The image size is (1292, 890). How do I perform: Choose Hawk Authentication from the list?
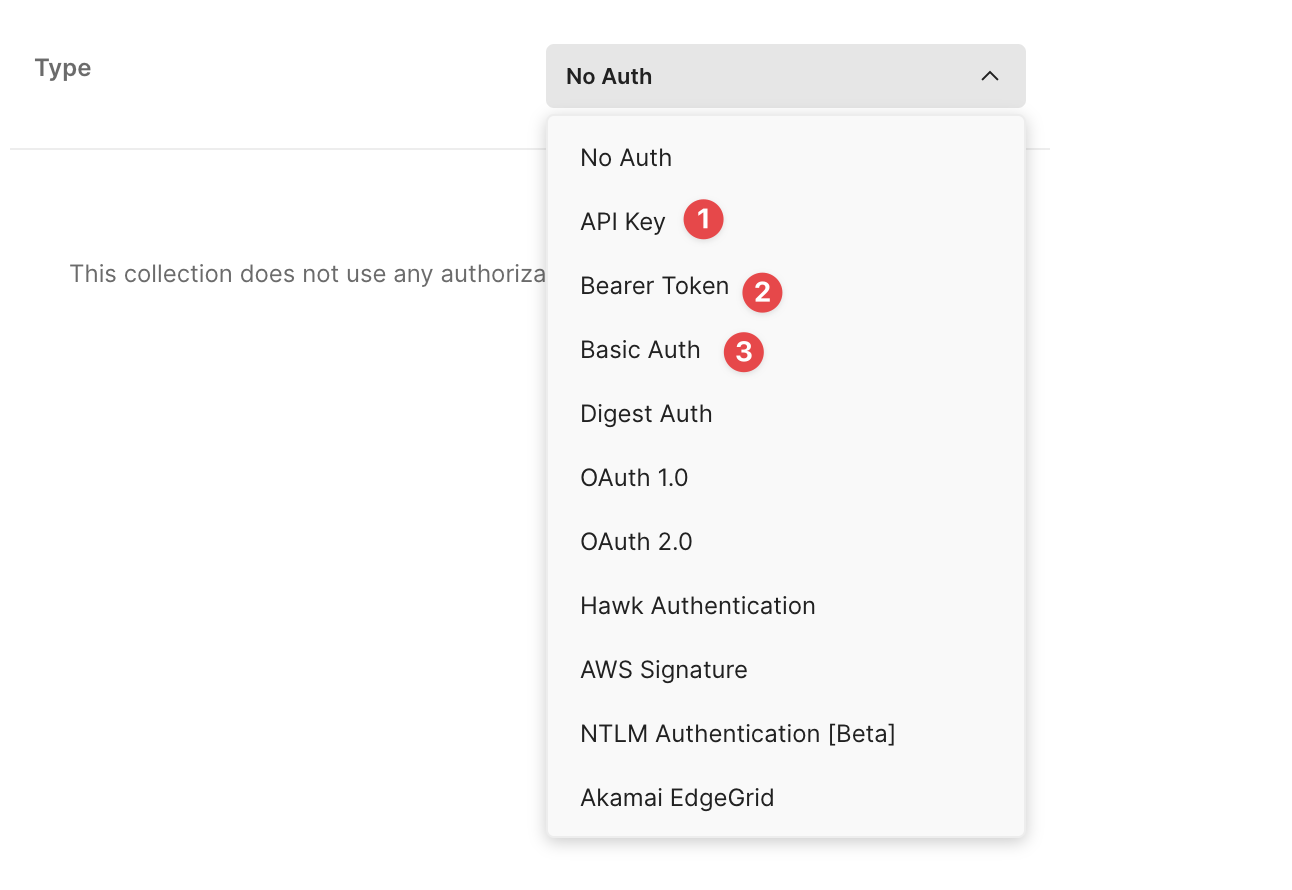point(697,605)
